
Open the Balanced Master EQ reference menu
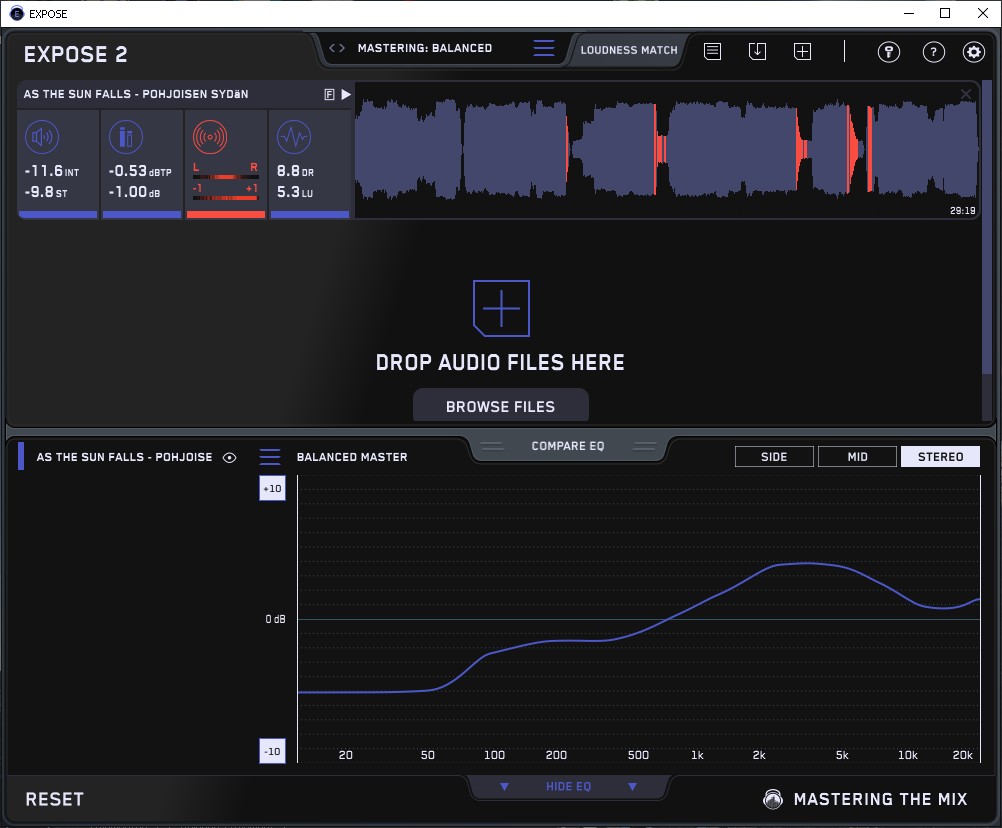(270, 457)
